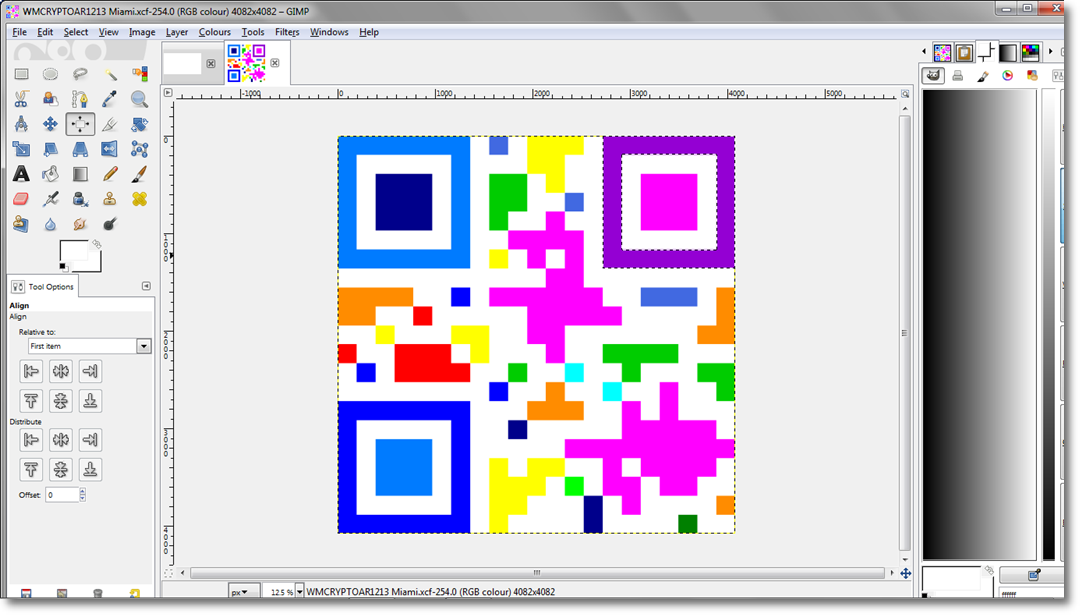1080x615 pixels.
Task: Activate the Dodge/Burn tool
Action: click(110, 224)
